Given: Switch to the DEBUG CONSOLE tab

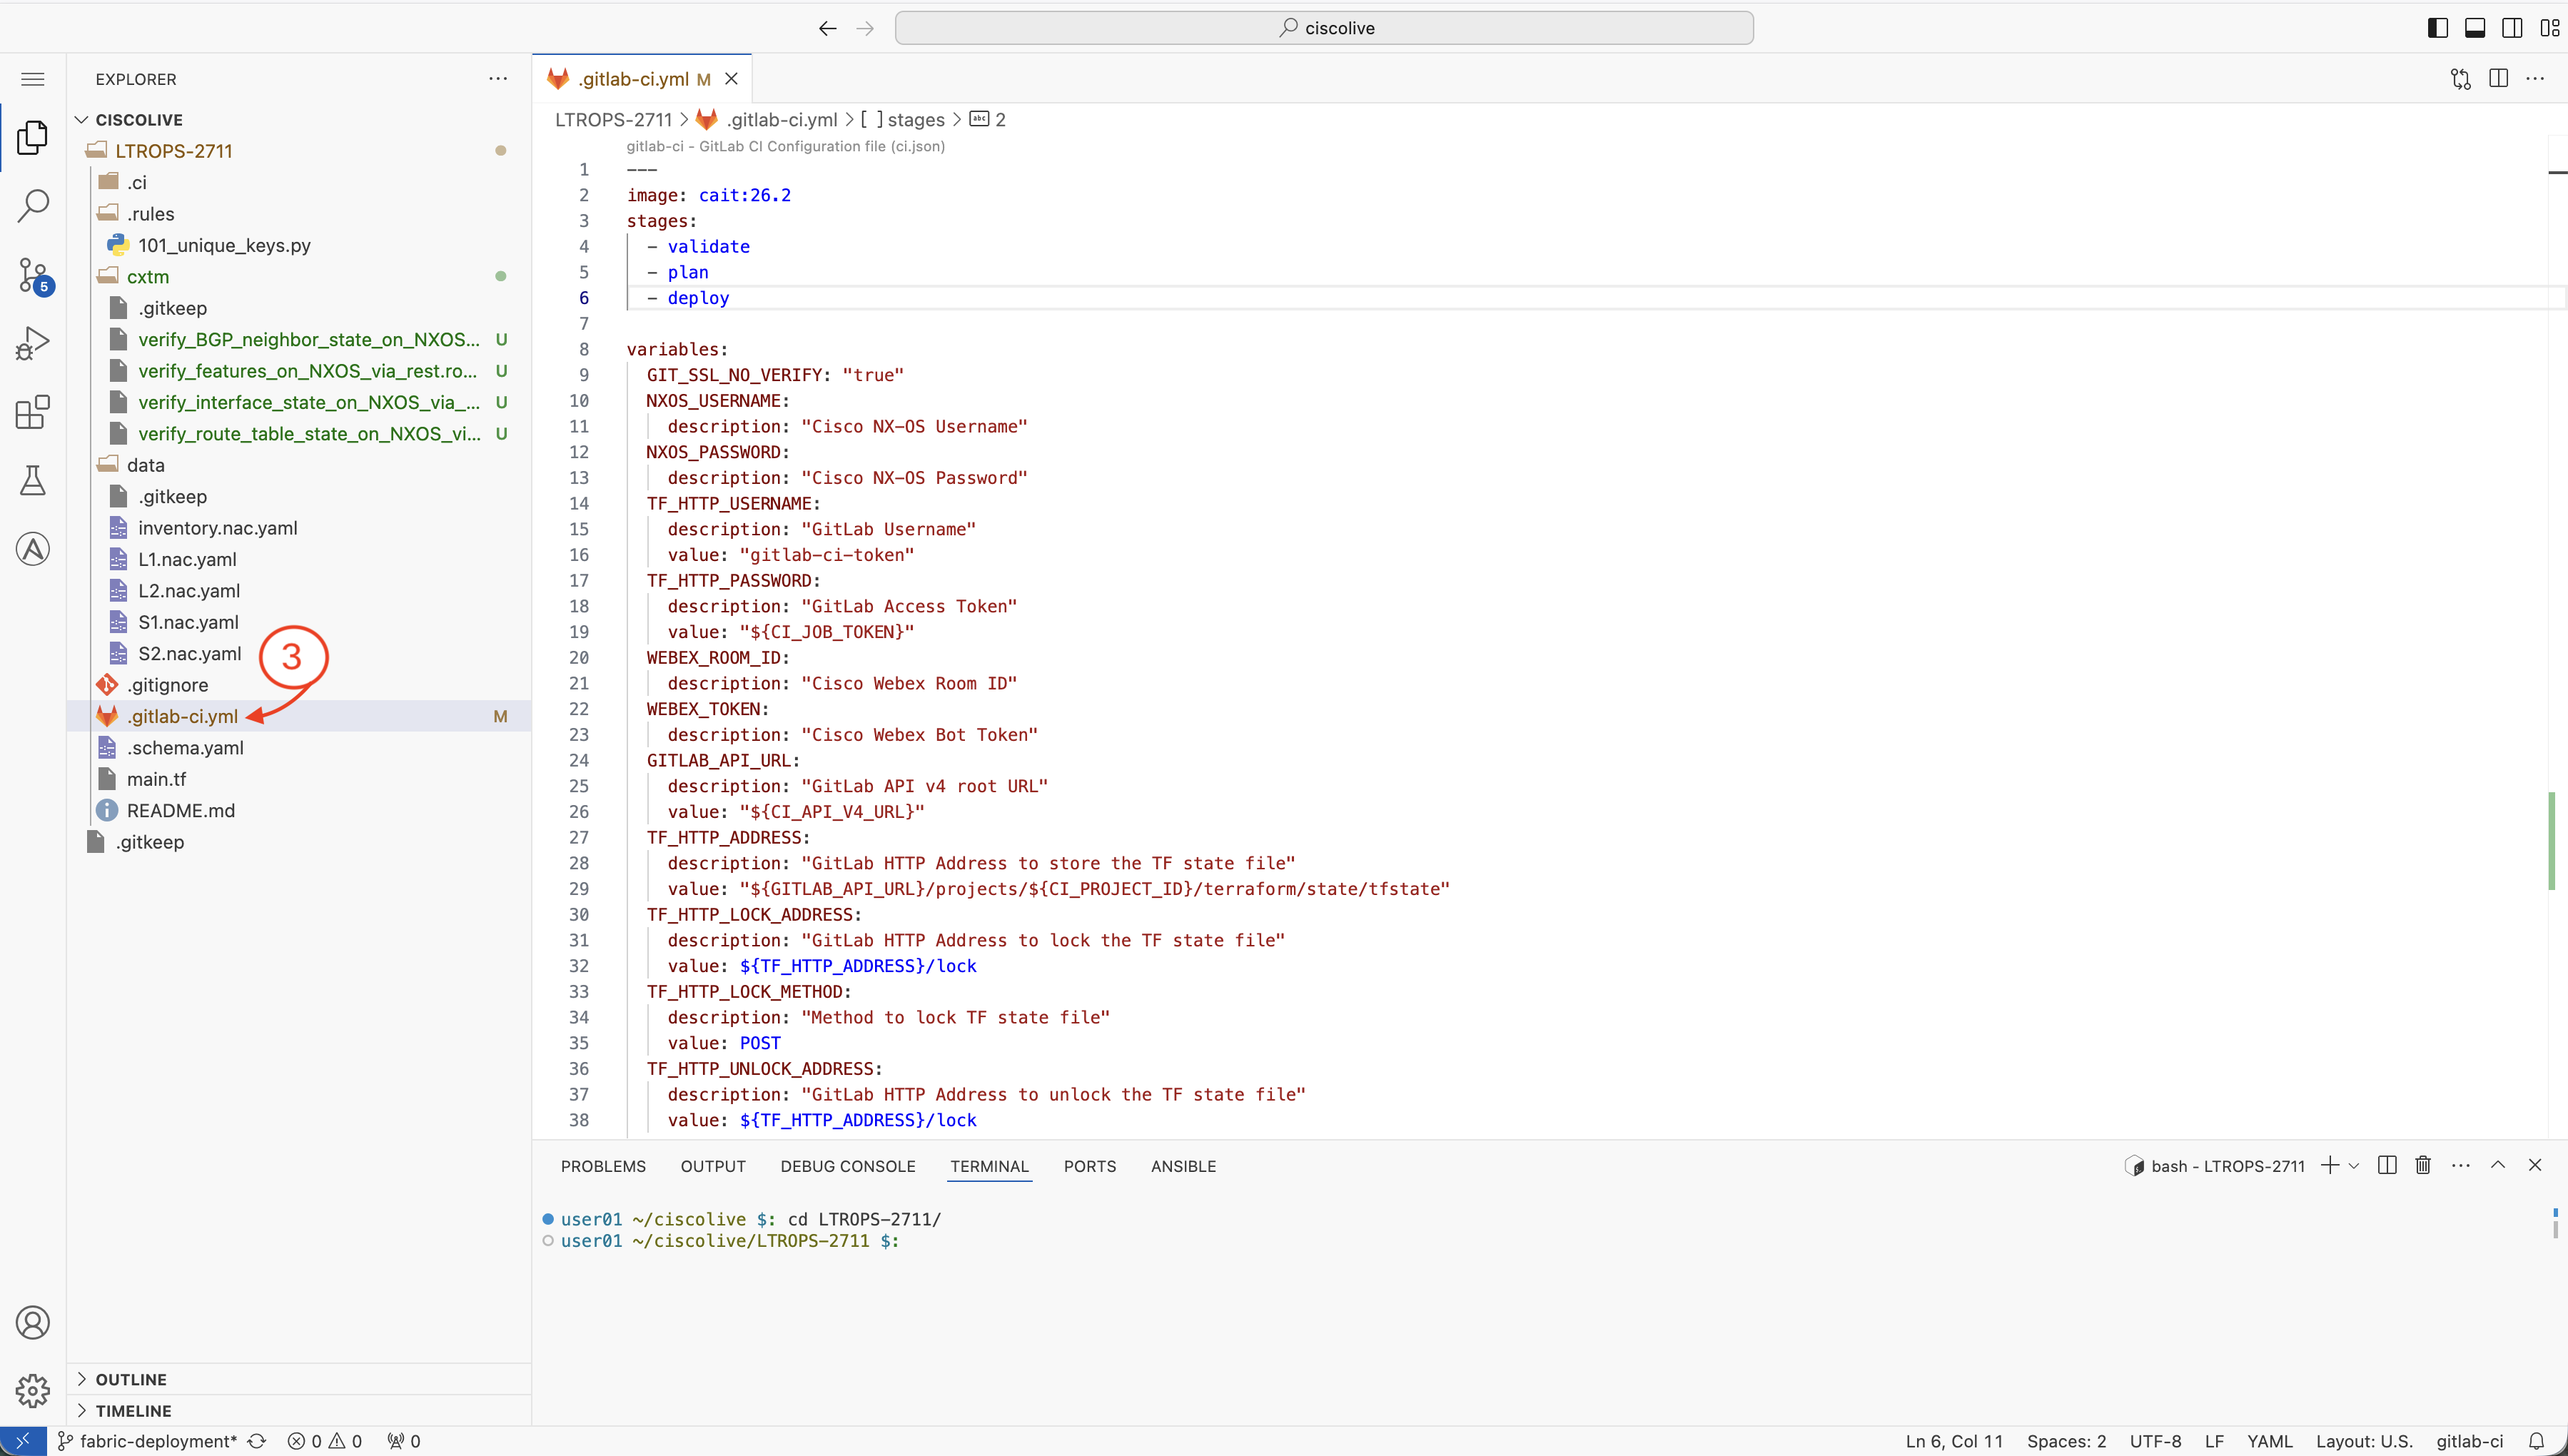Looking at the screenshot, I should (847, 1166).
